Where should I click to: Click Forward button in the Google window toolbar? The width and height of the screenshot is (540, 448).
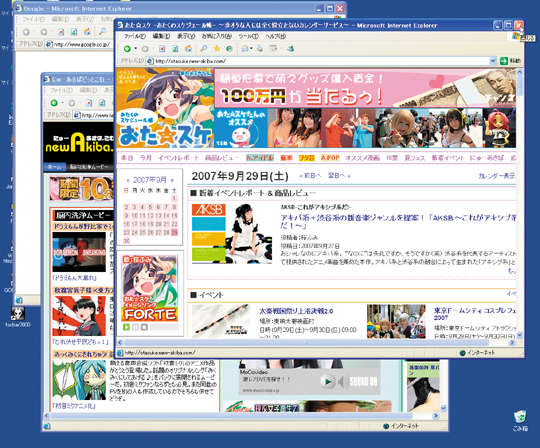tap(44, 32)
